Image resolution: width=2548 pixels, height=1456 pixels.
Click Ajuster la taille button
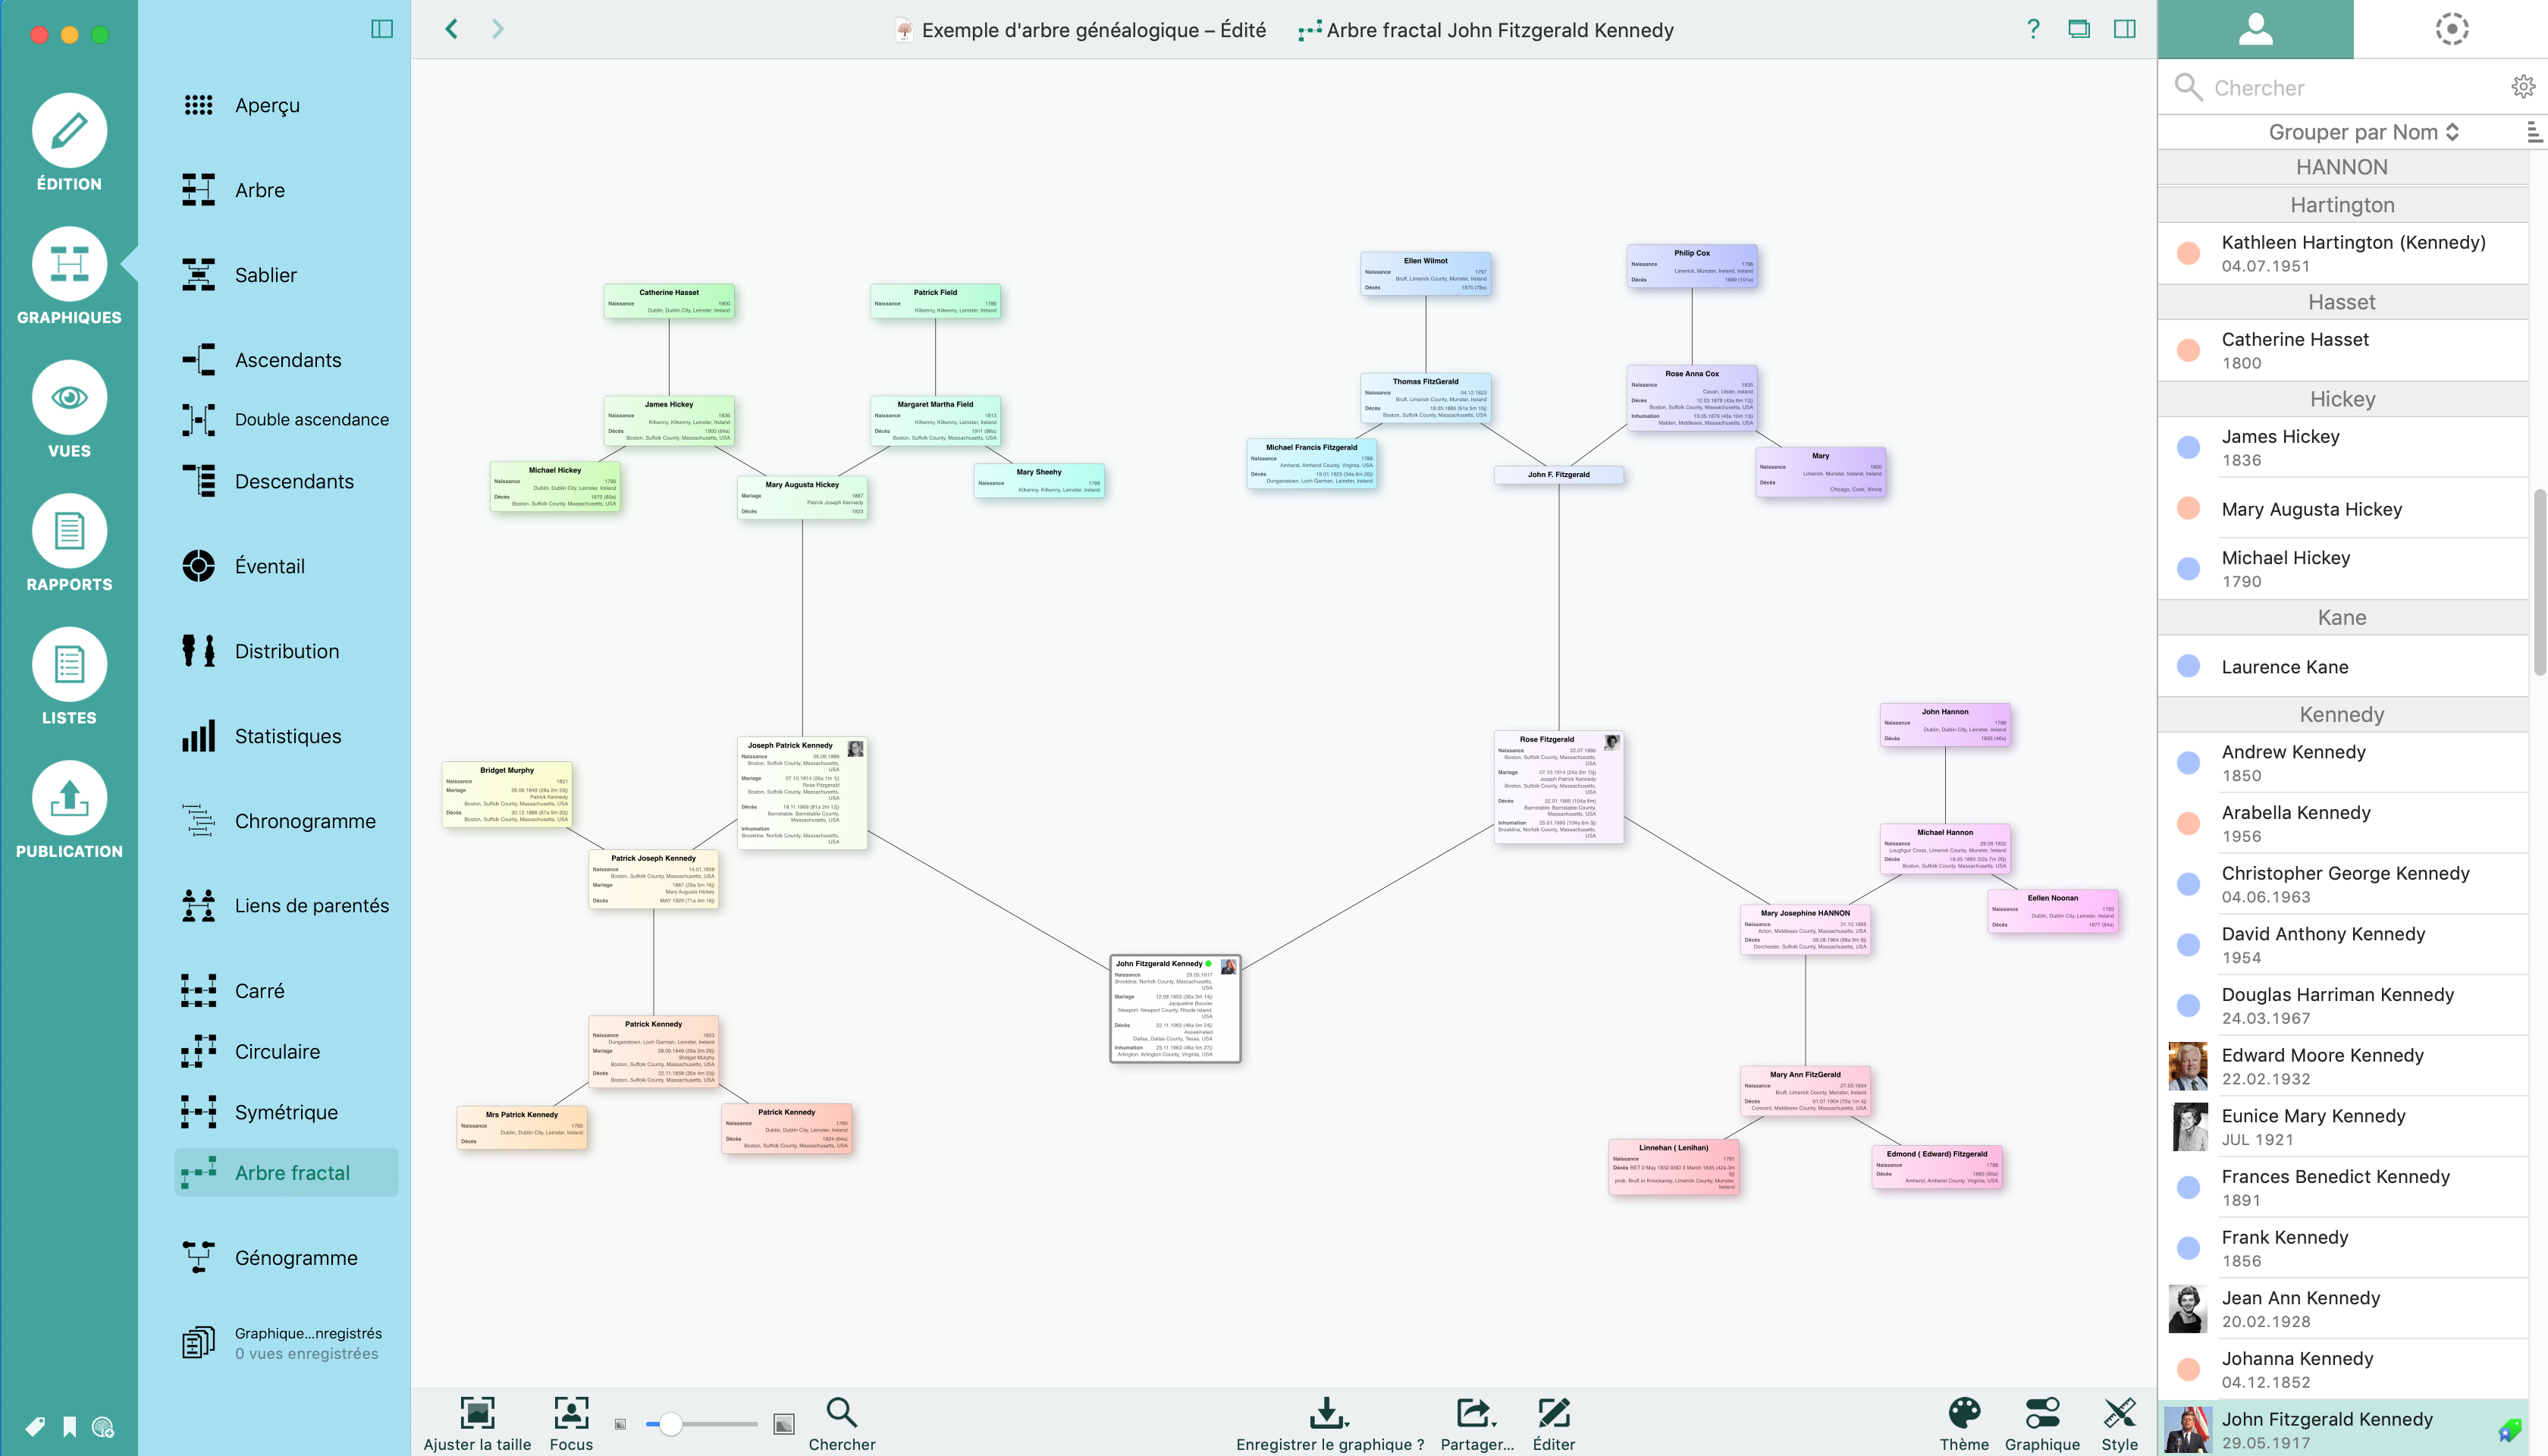click(x=477, y=1424)
